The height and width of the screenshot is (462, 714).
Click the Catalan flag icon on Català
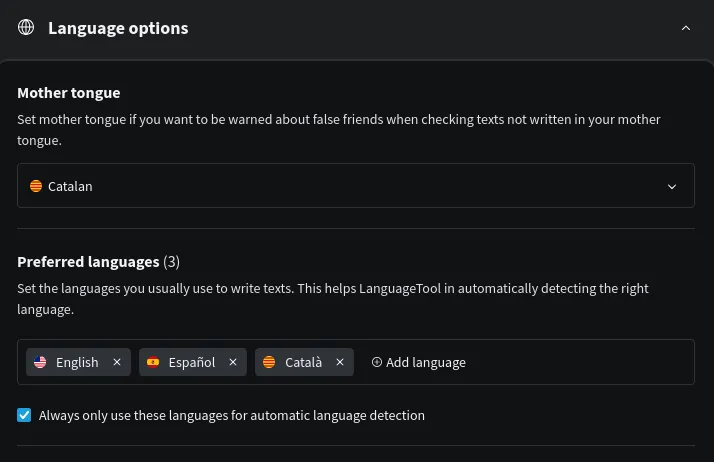269,362
